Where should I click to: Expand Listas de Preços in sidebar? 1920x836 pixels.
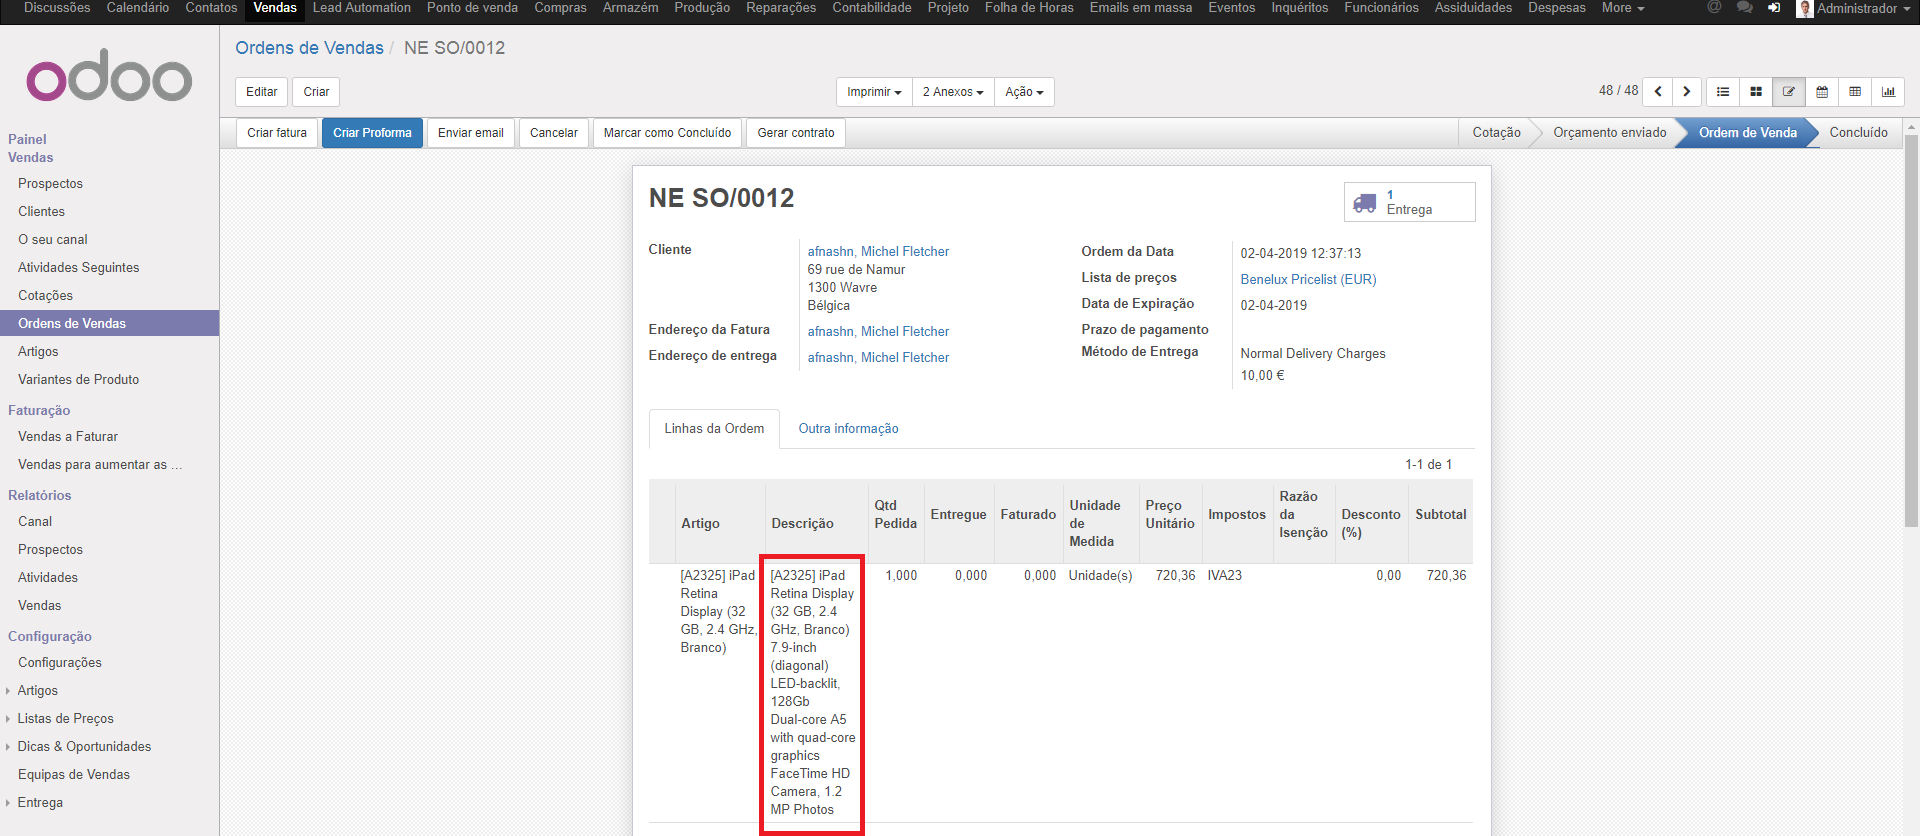[65, 719]
